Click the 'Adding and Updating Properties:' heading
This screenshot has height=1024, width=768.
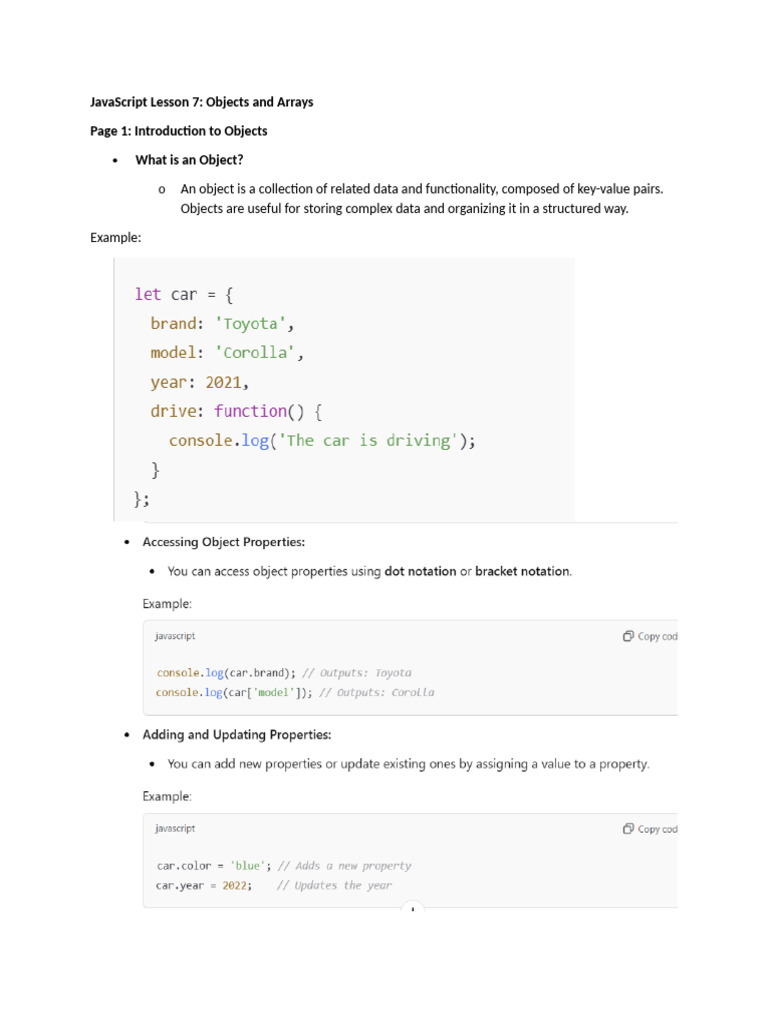(237, 735)
